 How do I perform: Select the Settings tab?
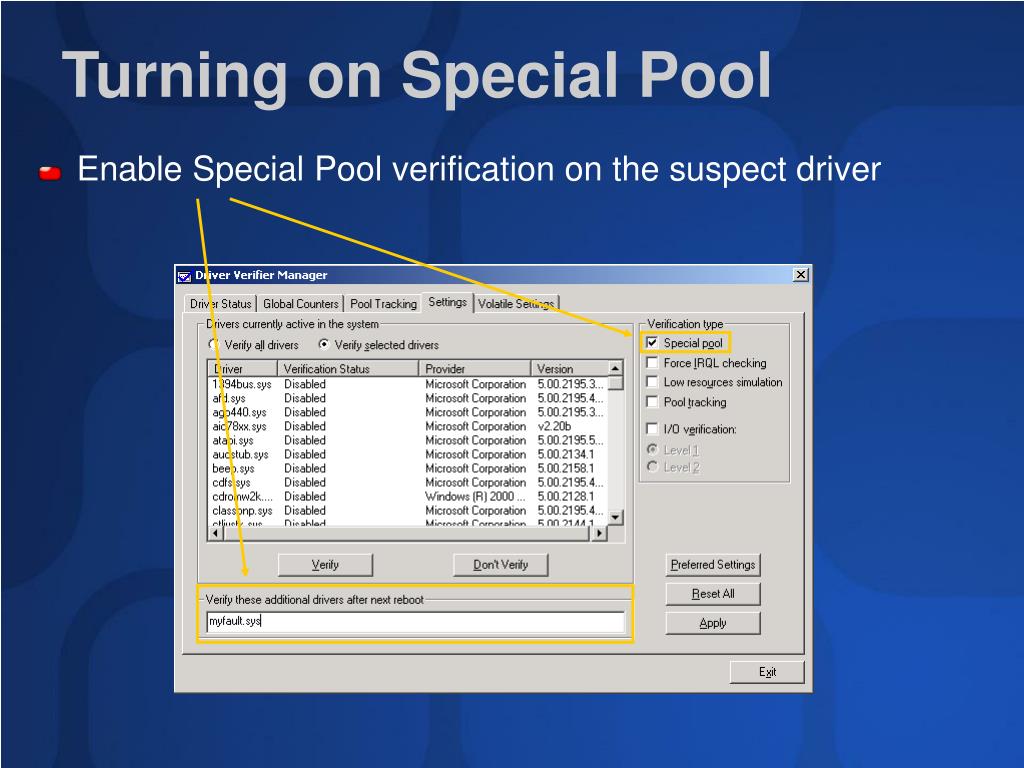pyautogui.click(x=447, y=302)
